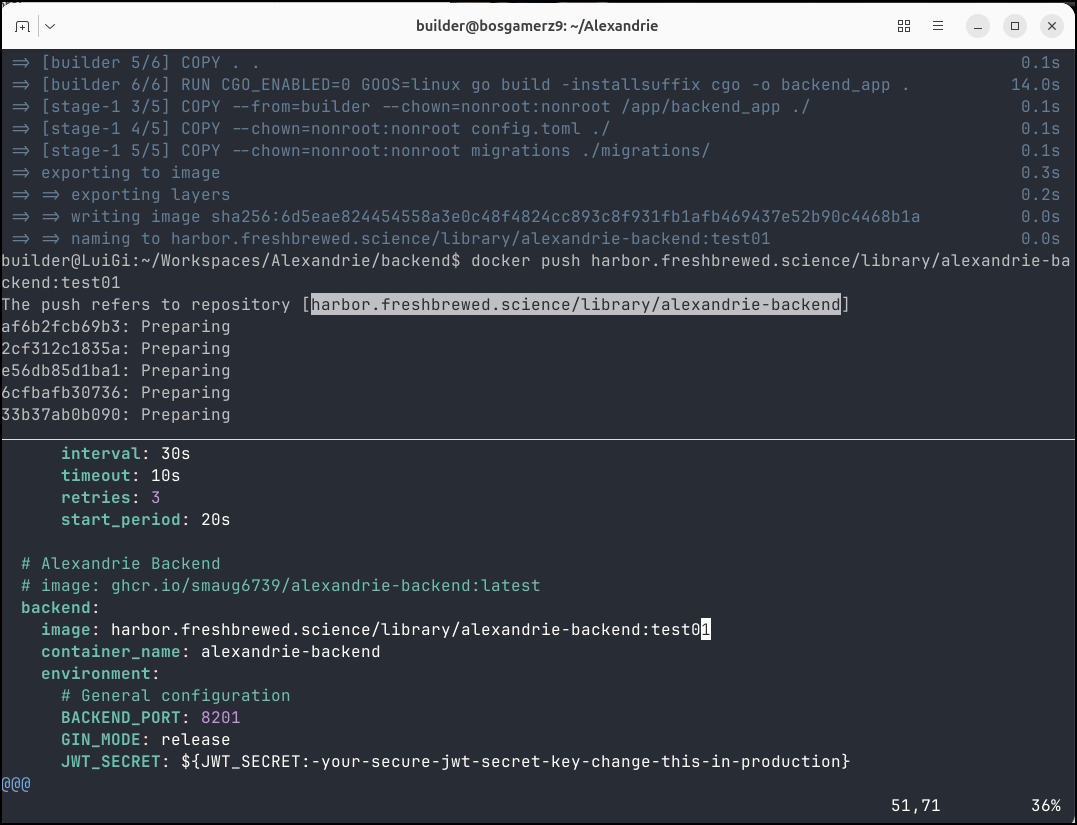Expand the new tab dropdown arrow

[50, 26]
